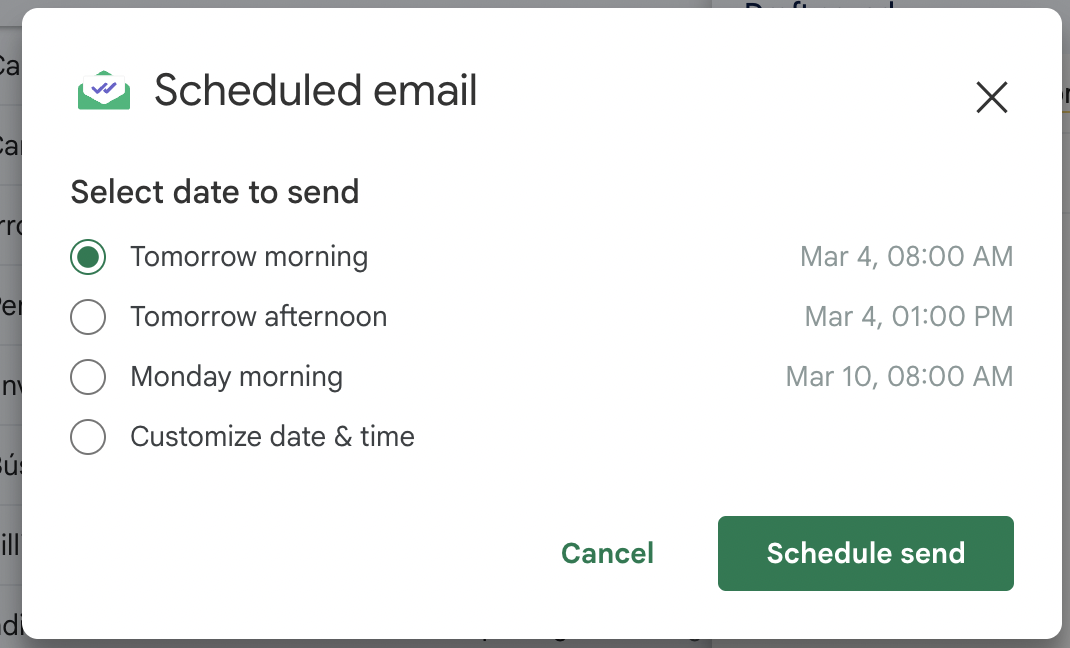Click the "Tomorrow afternoon" option label
The width and height of the screenshot is (1070, 648).
tap(258, 317)
